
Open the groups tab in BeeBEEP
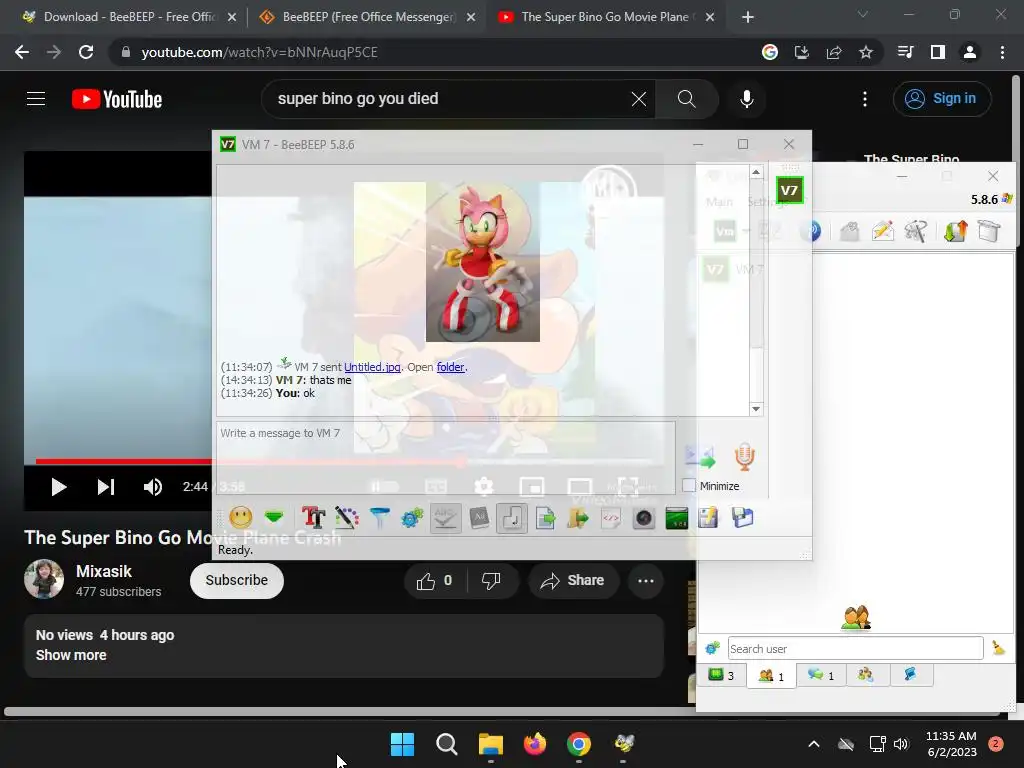pos(867,675)
